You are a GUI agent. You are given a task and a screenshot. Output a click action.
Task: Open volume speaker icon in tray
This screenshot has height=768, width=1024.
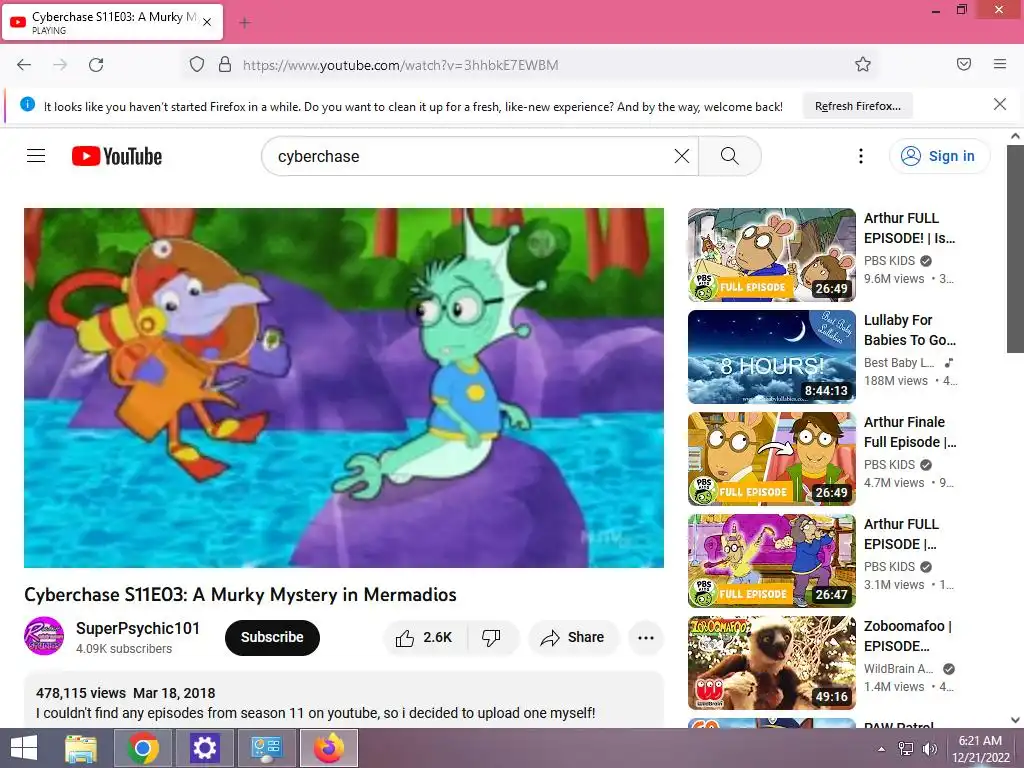[x=929, y=749]
